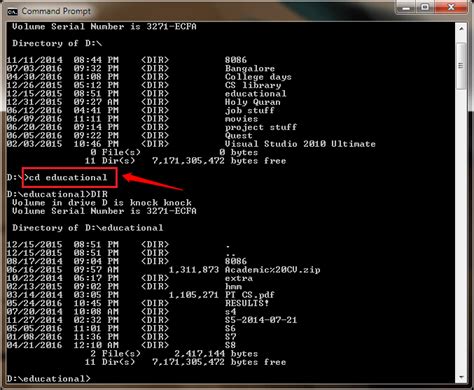Close the Command Prompt window

click(x=451, y=7)
